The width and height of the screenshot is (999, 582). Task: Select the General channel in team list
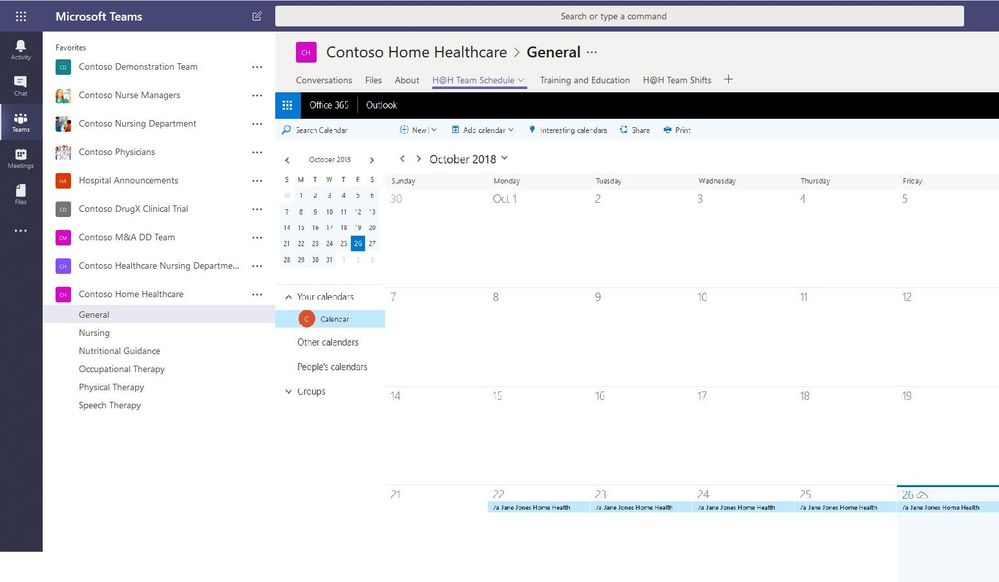pos(159,315)
